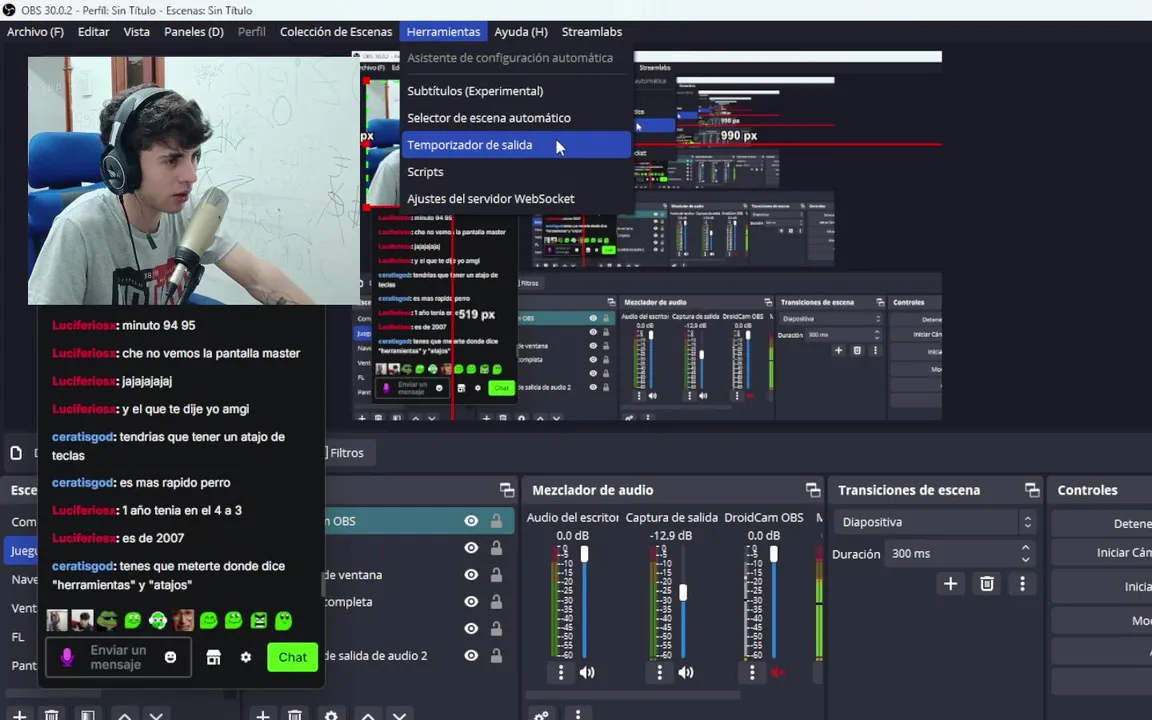The height and width of the screenshot is (720, 1152).
Task: Mute Captura de salida speaker icon
Action: pyautogui.click(x=685, y=672)
